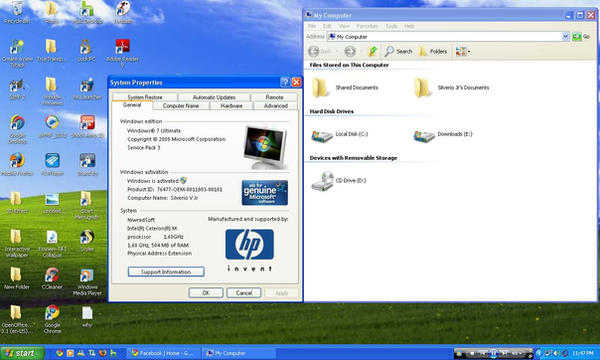Switch to Facebook Chrome taskbar button

coord(164,353)
